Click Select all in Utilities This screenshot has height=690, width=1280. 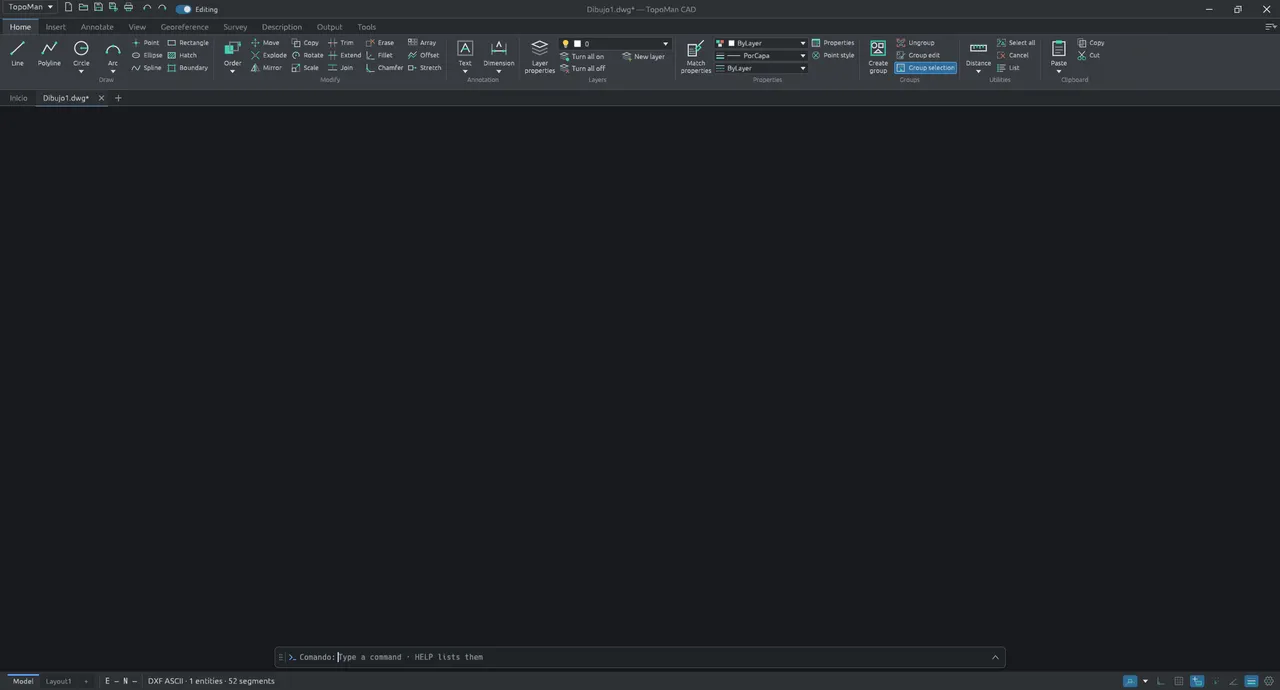(1016, 43)
